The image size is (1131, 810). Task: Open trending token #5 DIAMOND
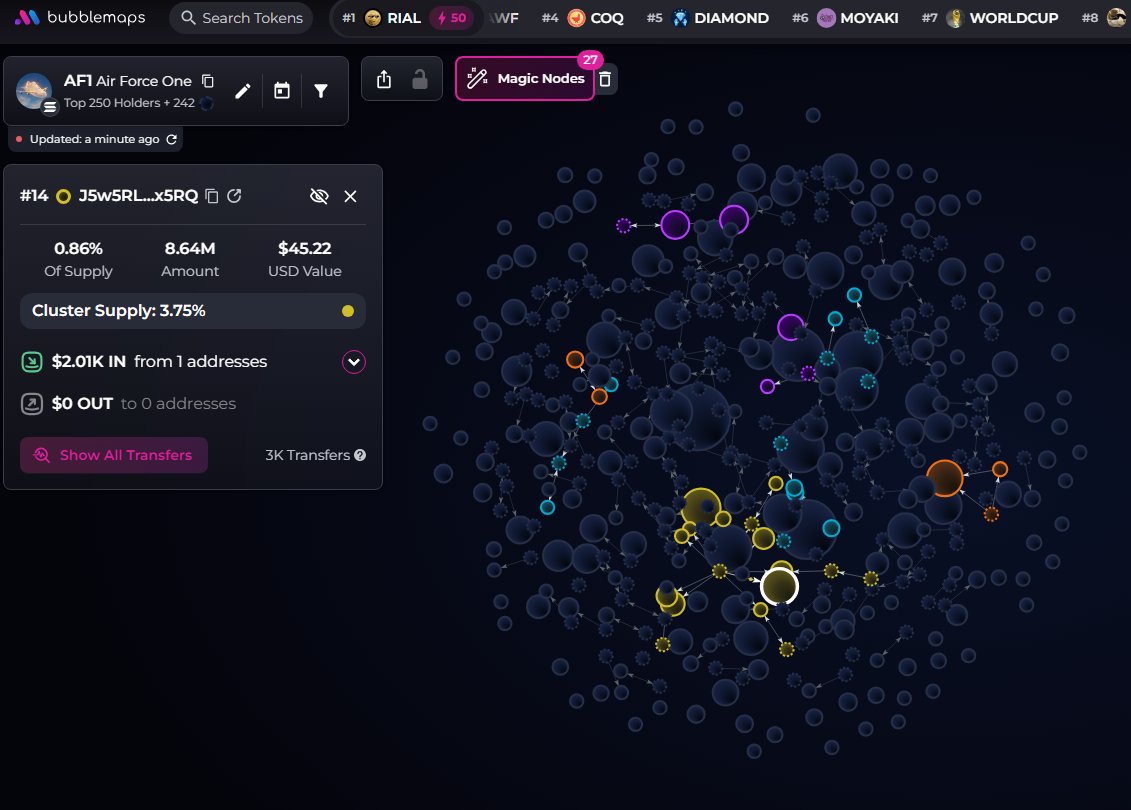tap(708, 18)
